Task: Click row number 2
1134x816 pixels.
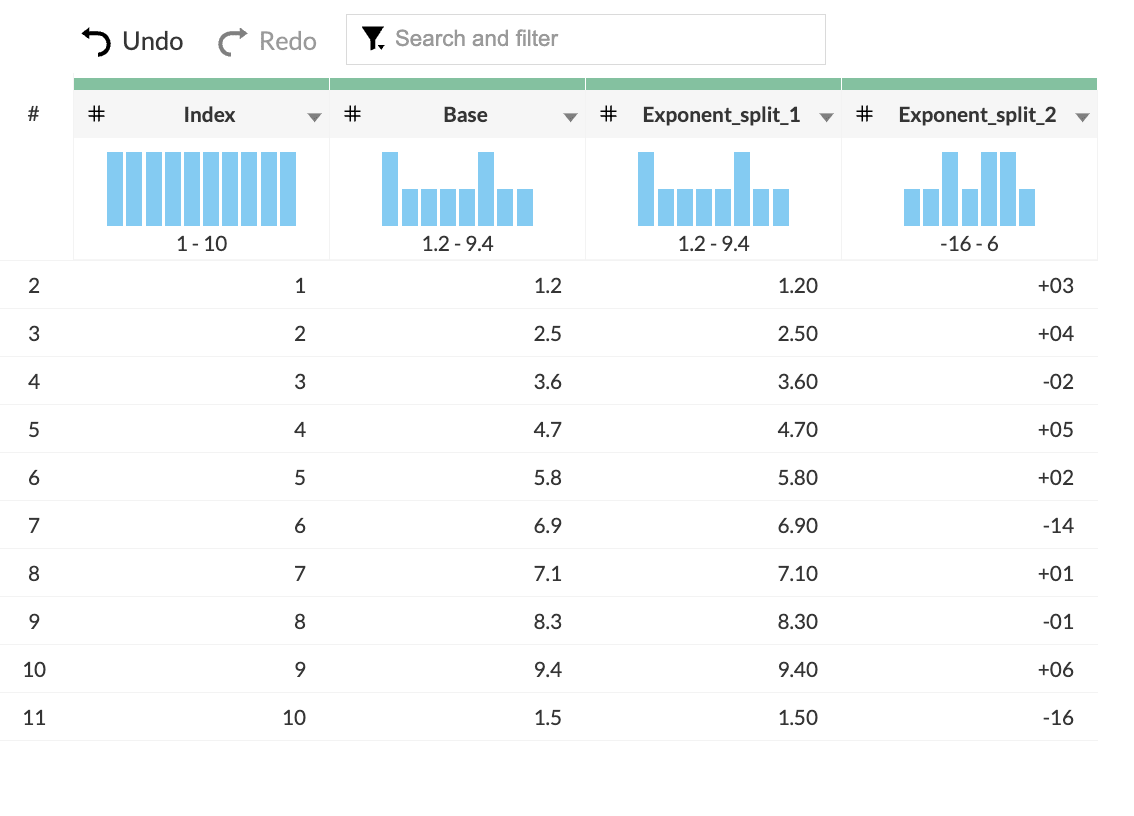Action: pos(34,286)
